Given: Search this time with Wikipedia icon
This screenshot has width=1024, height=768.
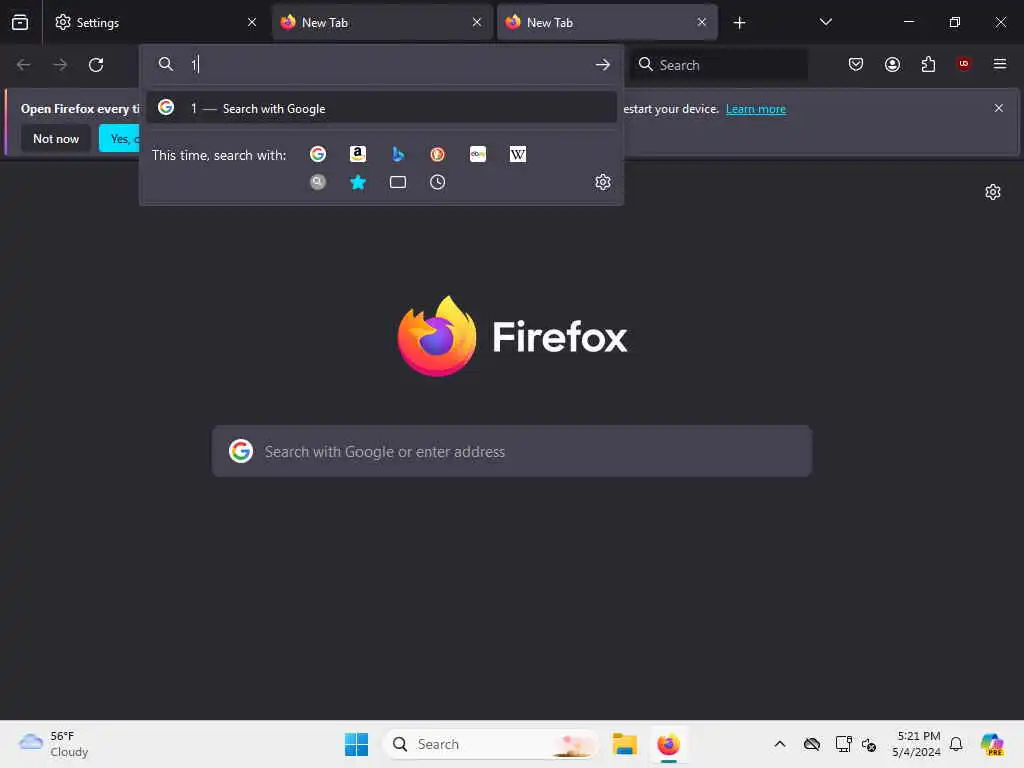Looking at the screenshot, I should pyautogui.click(x=518, y=154).
